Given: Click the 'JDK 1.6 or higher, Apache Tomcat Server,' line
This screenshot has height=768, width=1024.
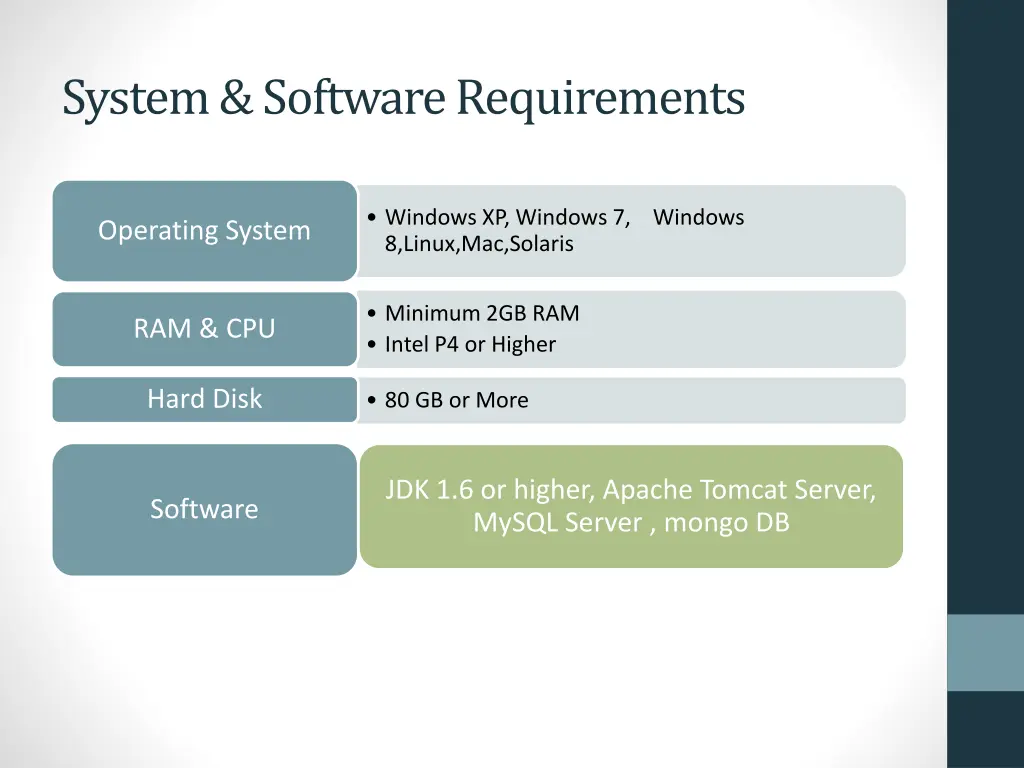Looking at the screenshot, I should (x=630, y=490).
